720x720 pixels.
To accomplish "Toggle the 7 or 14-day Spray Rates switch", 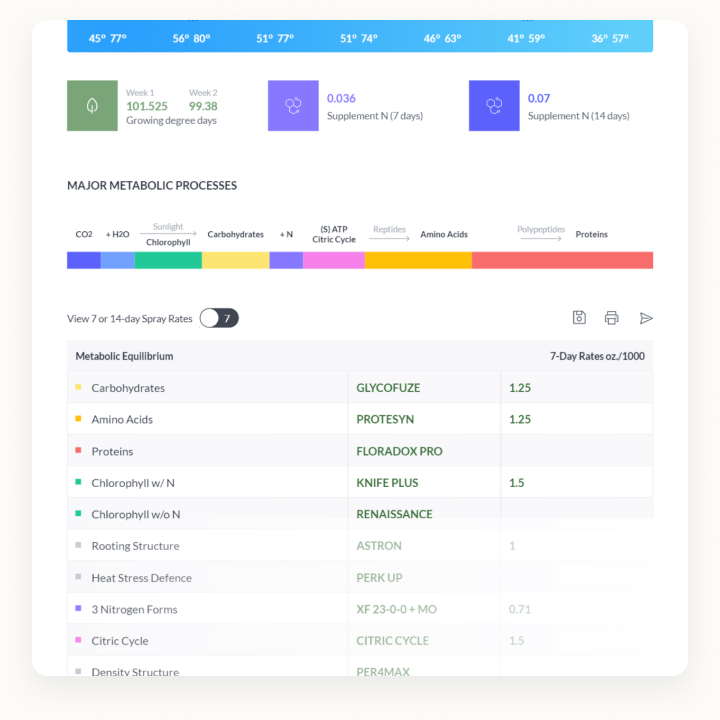I will coord(219,318).
